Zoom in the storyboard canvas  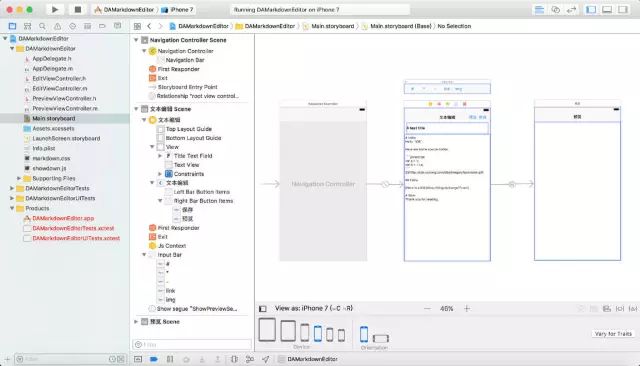click(x=467, y=308)
